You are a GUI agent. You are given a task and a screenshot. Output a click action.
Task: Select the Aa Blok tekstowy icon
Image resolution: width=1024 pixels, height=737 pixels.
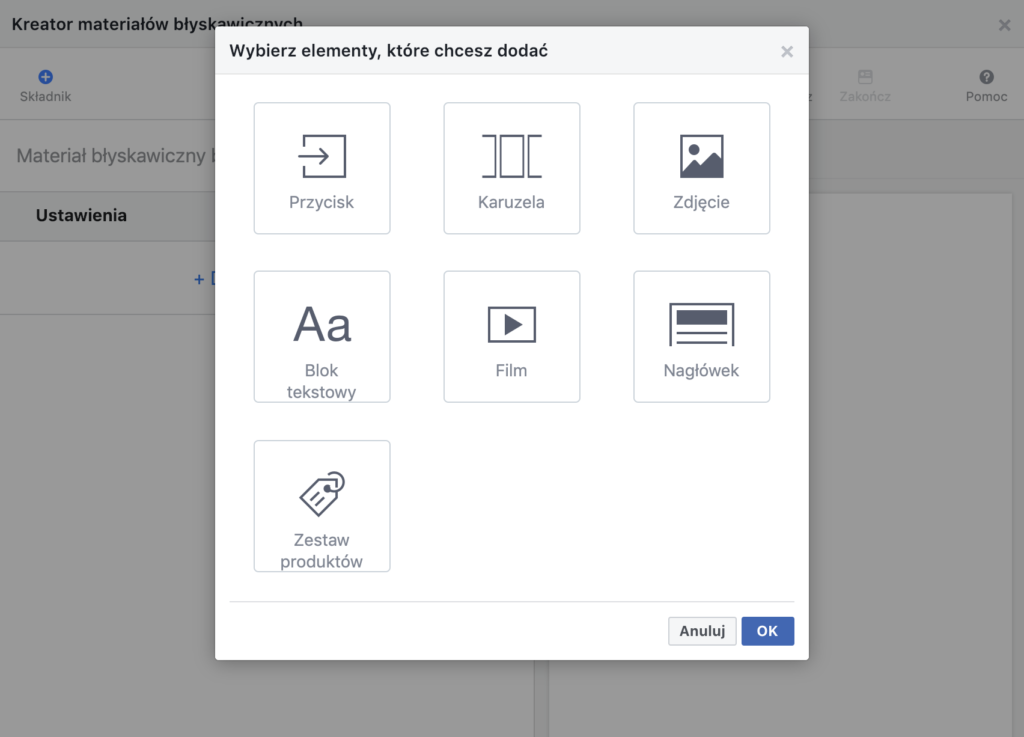[322, 325]
